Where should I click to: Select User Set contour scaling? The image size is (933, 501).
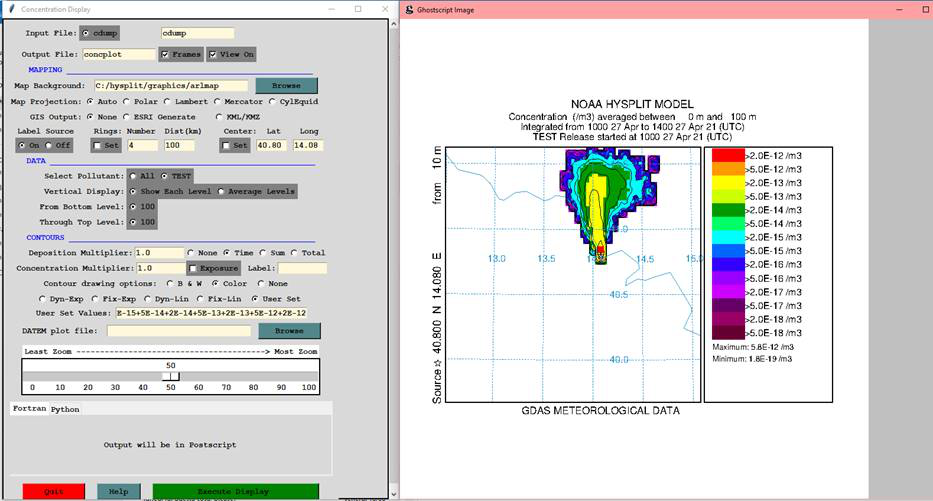pos(255,299)
